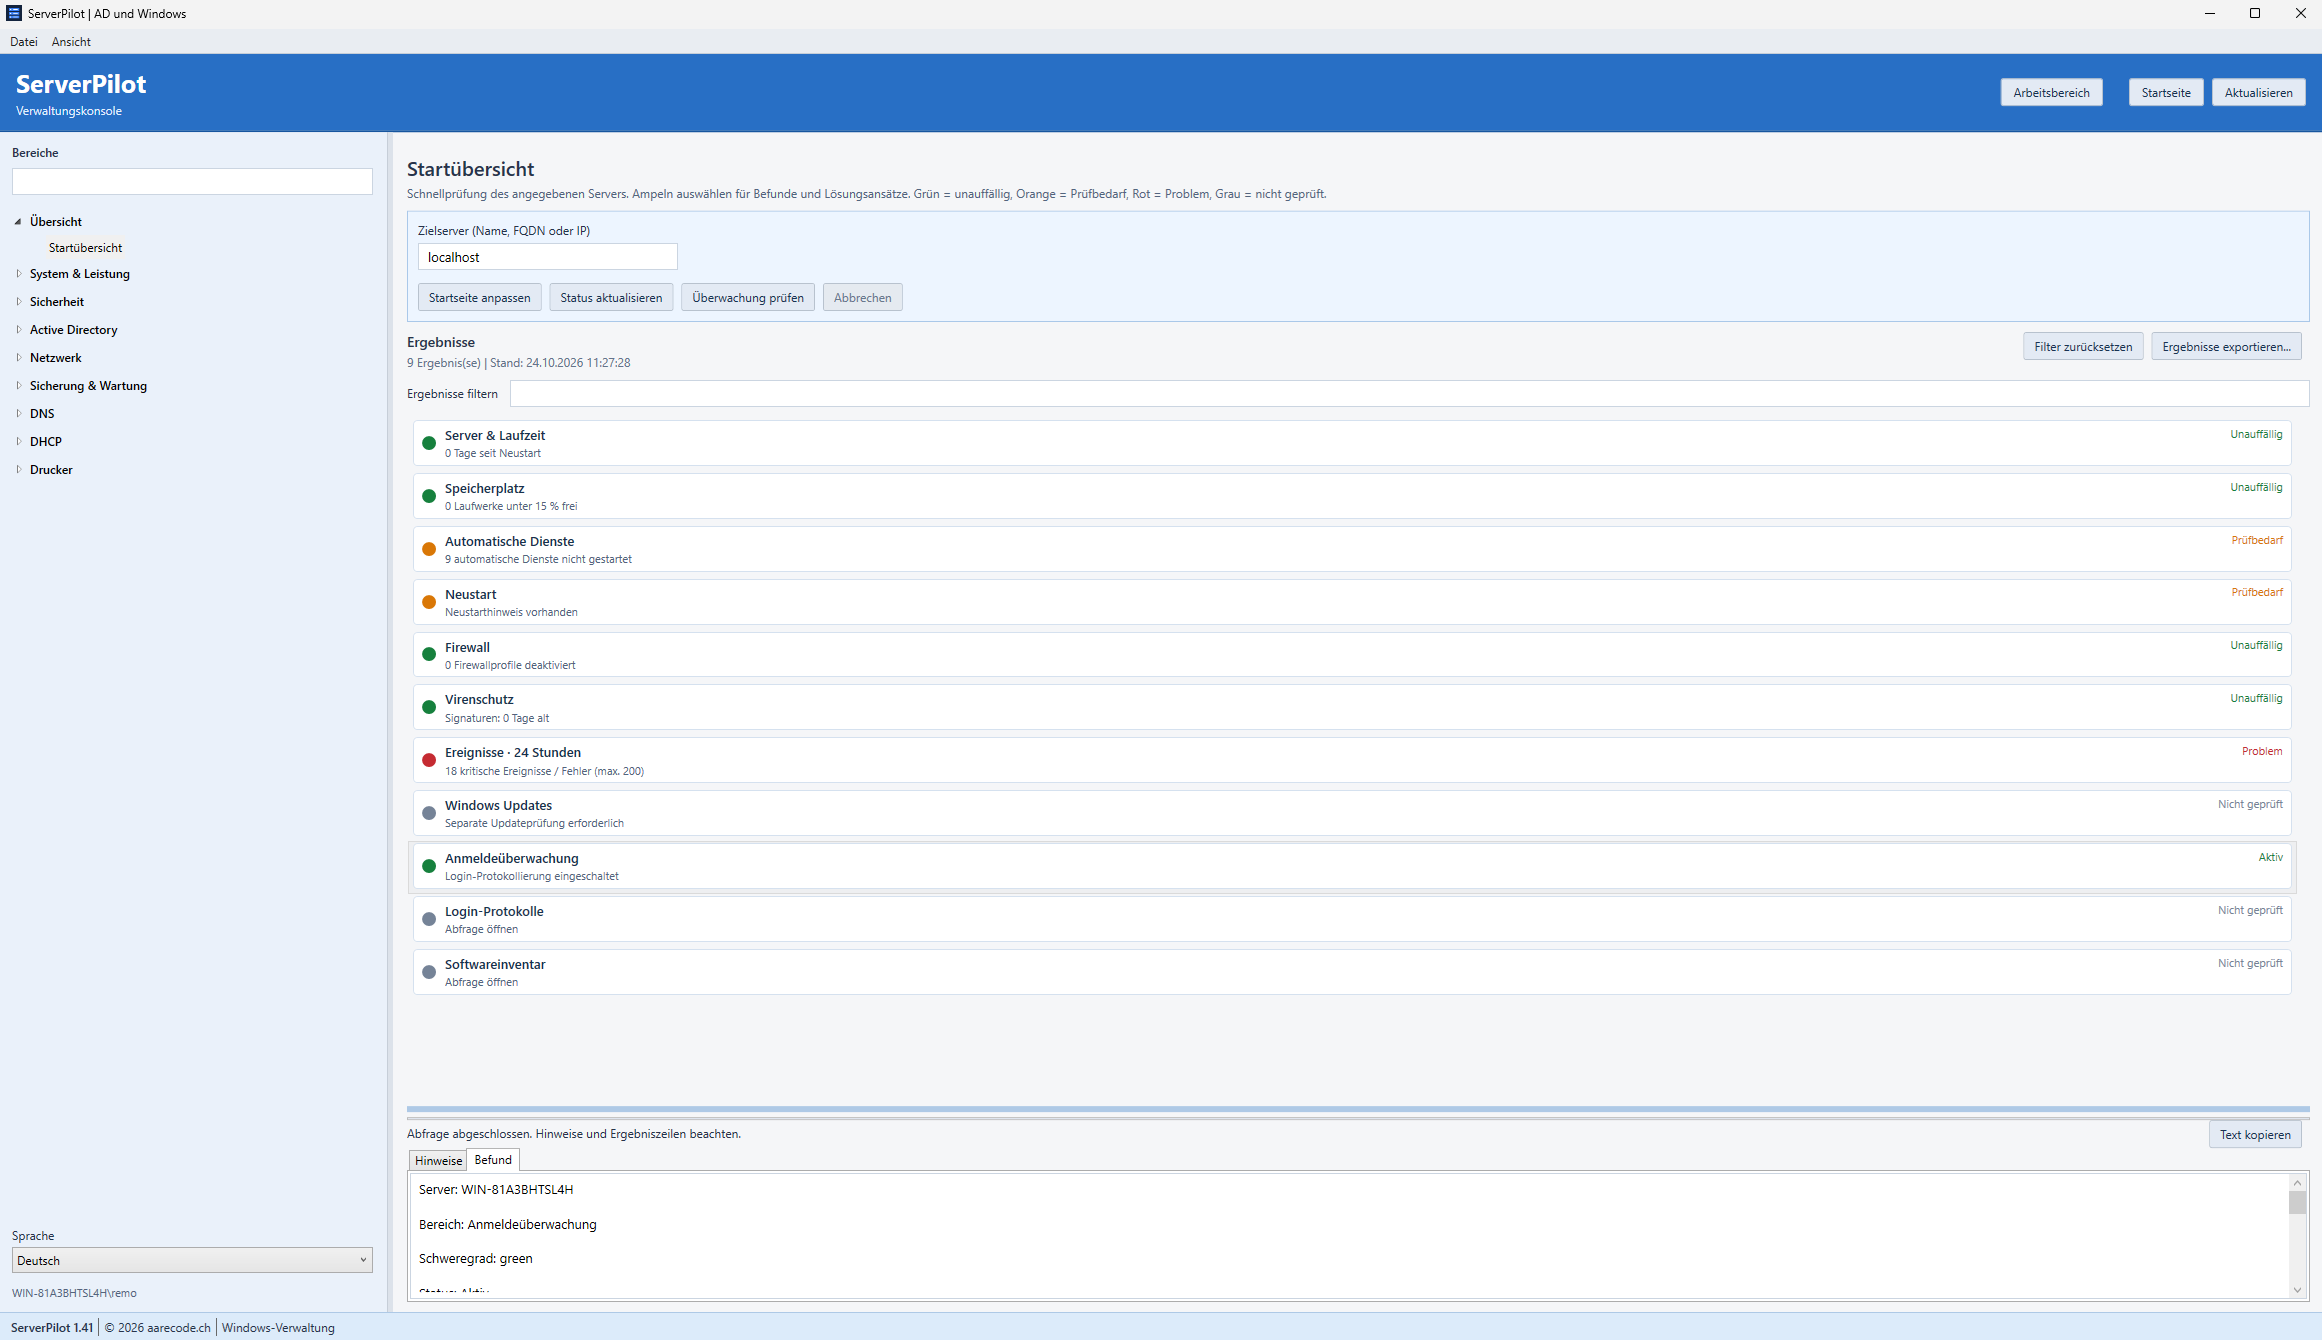Screen dimensions: 2322x1340
Task: Select the Neustart result title
Action: (471, 595)
